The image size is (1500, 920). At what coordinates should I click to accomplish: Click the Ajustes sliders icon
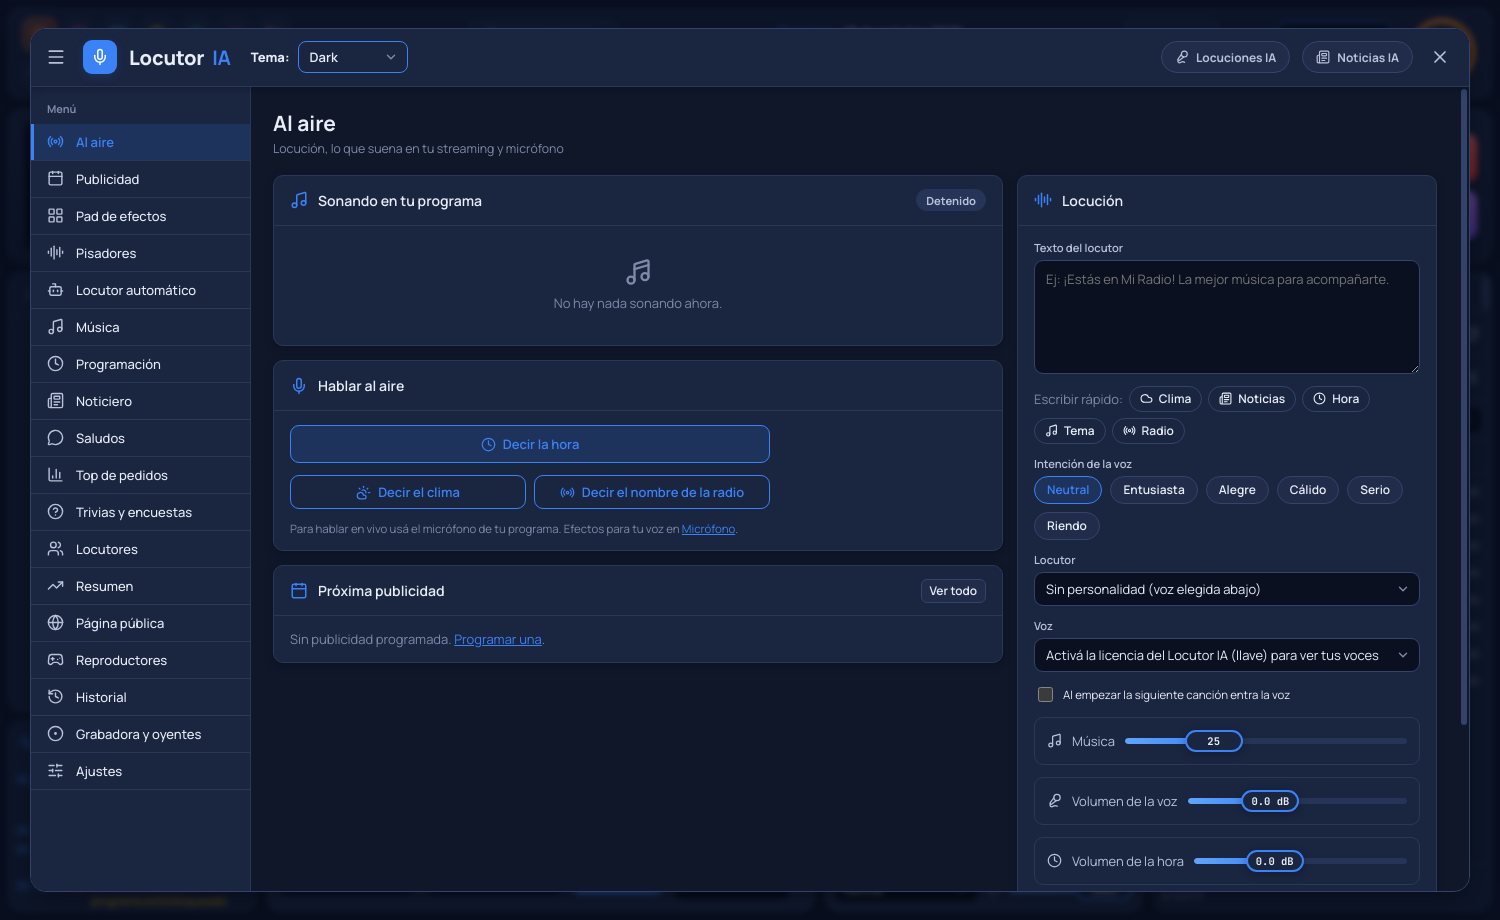pyautogui.click(x=56, y=771)
